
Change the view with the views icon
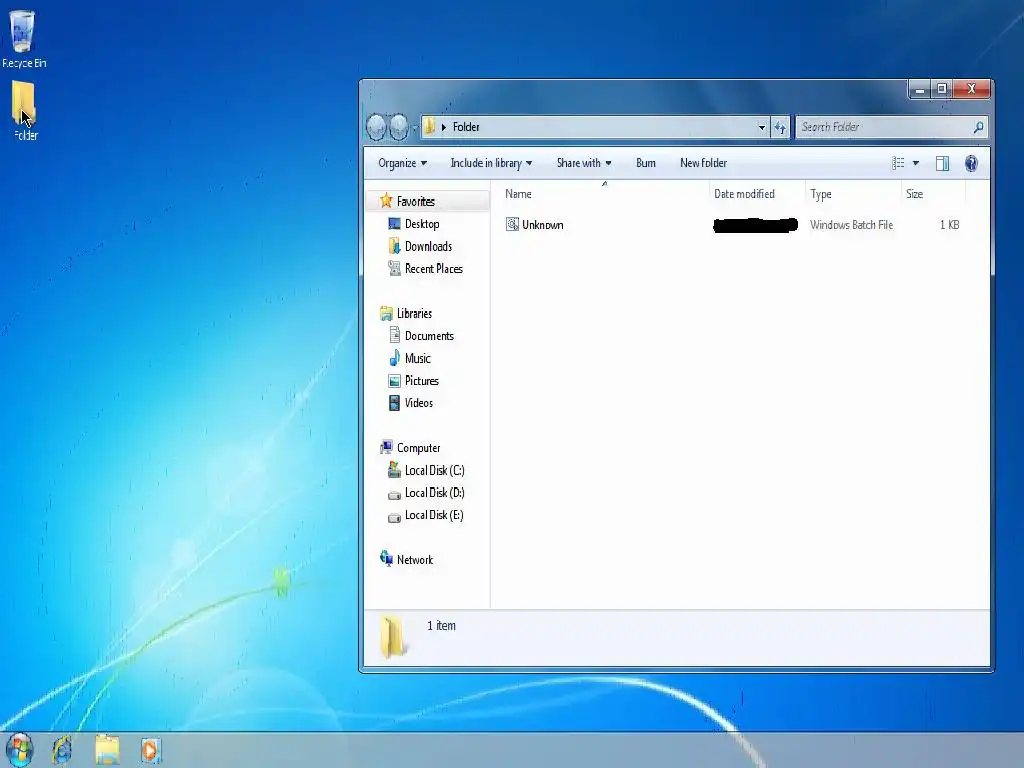899,163
